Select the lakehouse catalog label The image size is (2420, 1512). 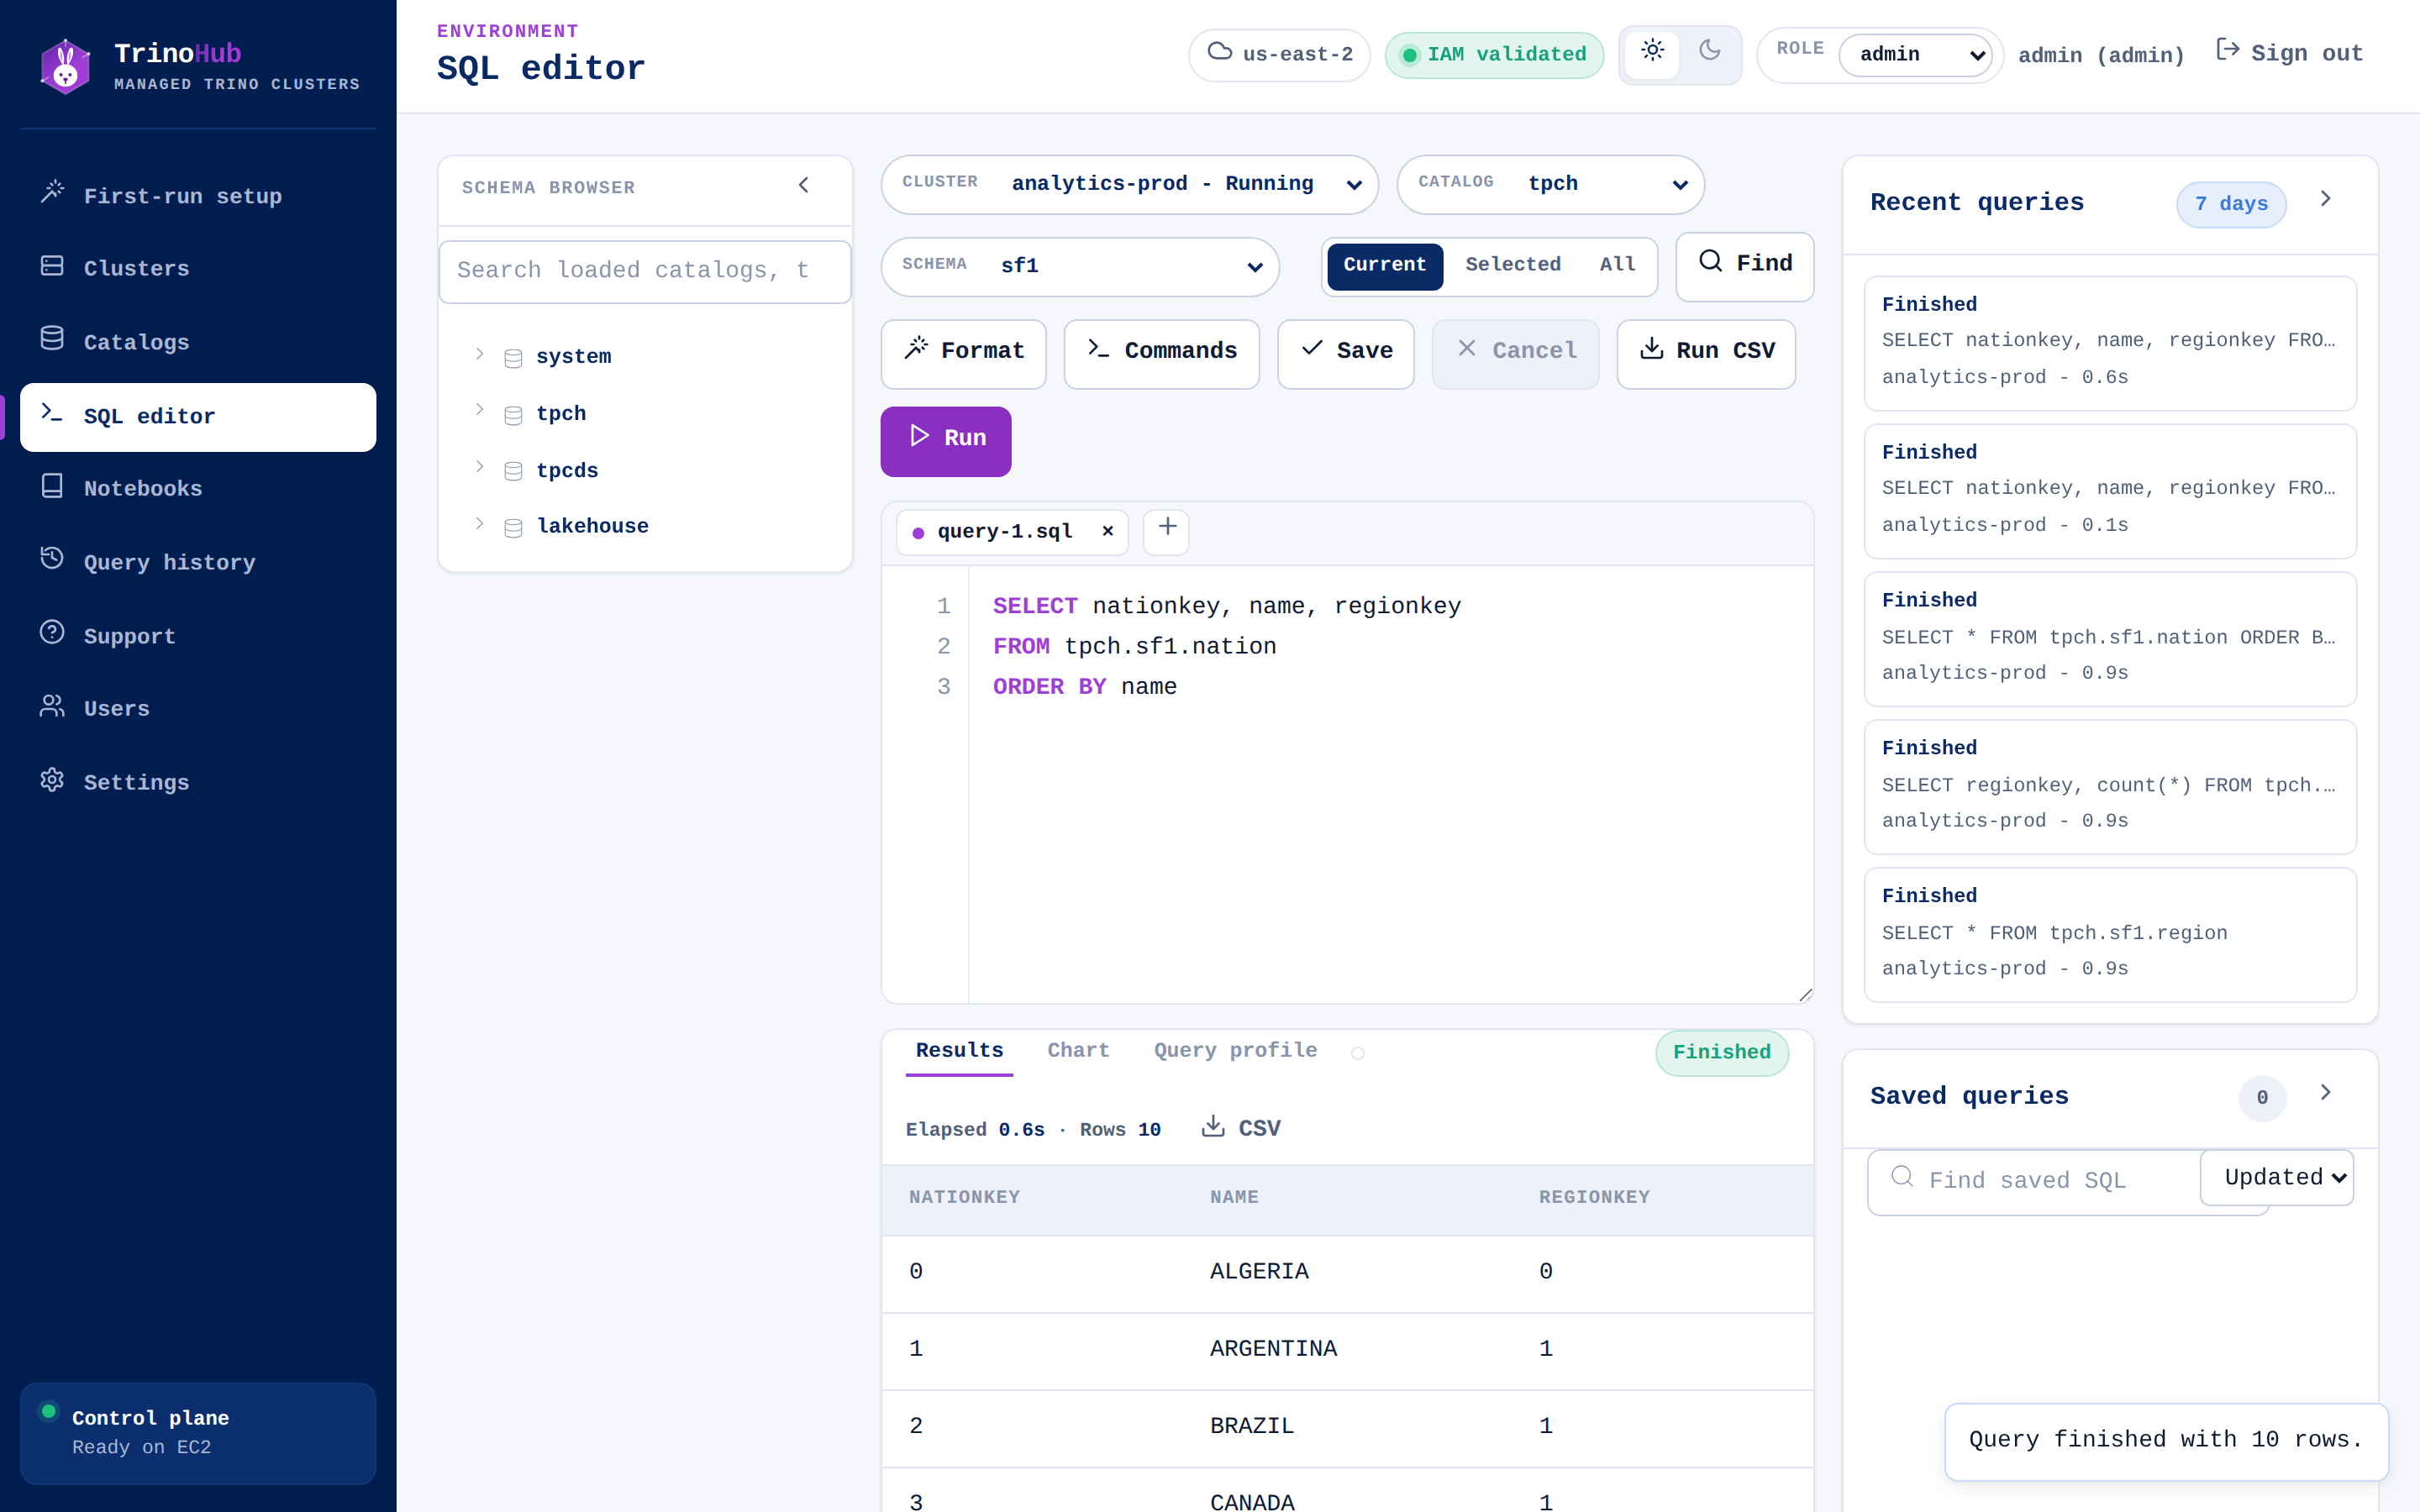point(592,526)
